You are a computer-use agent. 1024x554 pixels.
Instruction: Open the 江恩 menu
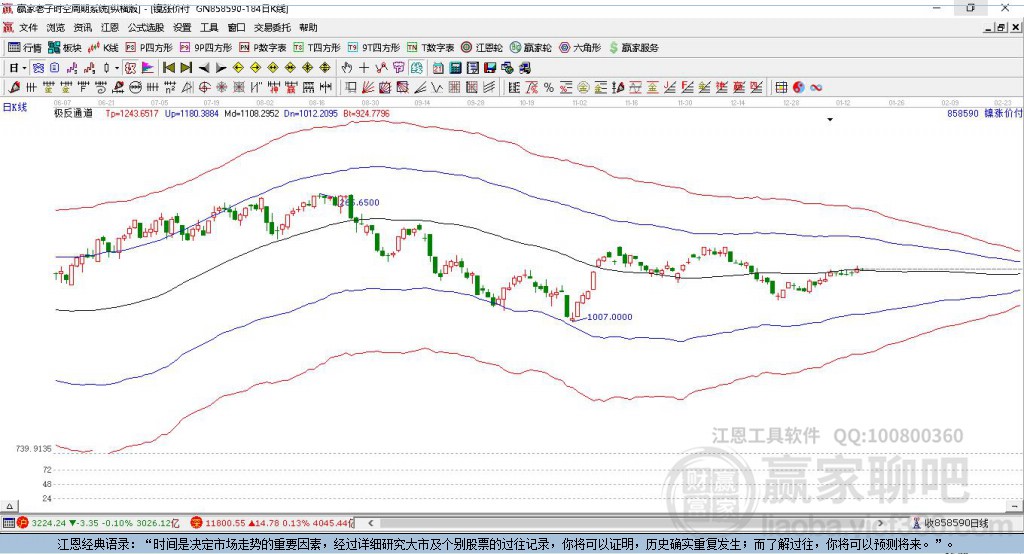[110, 27]
